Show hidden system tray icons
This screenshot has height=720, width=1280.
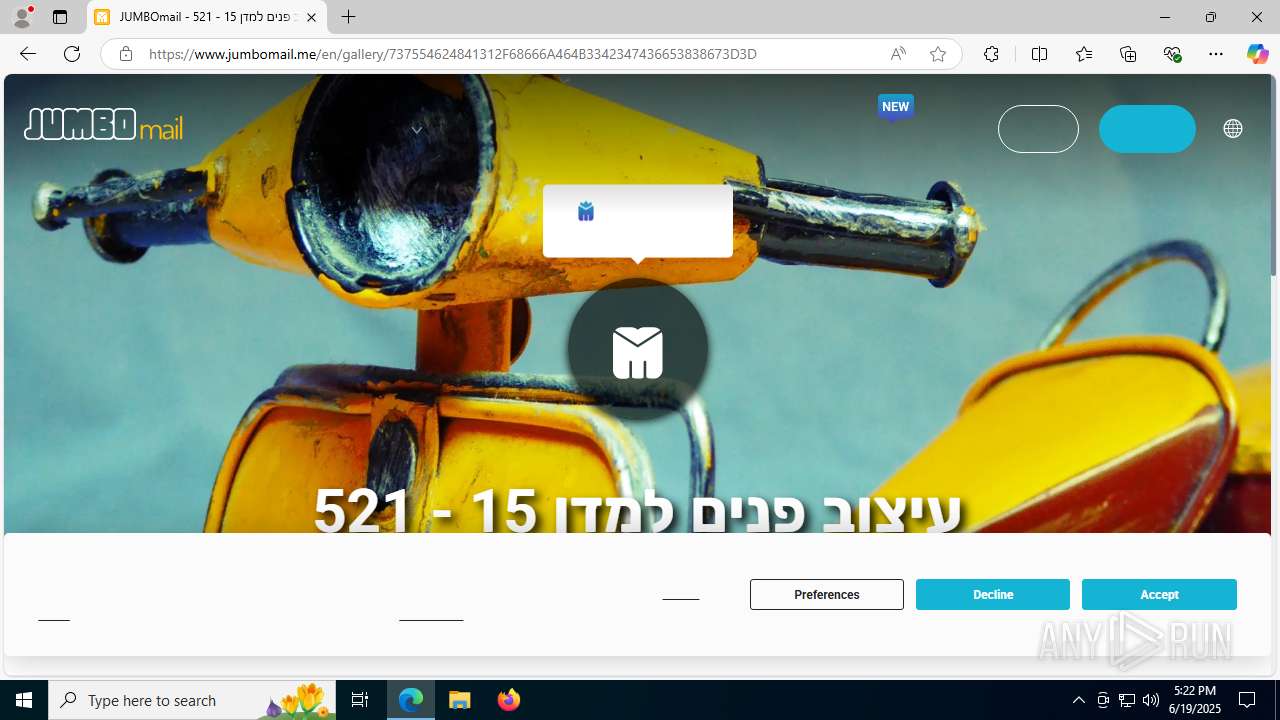(x=1078, y=700)
